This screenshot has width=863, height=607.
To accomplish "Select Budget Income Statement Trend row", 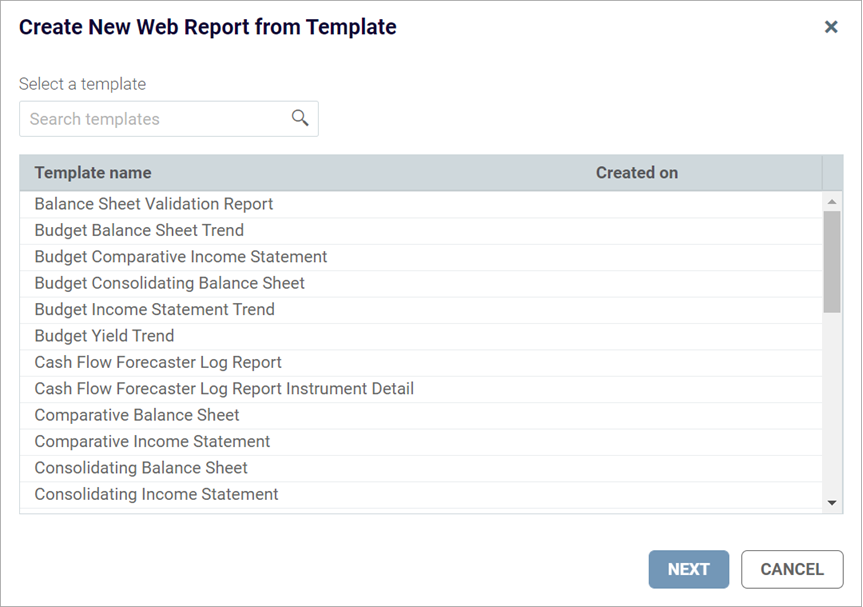I will 154,310.
